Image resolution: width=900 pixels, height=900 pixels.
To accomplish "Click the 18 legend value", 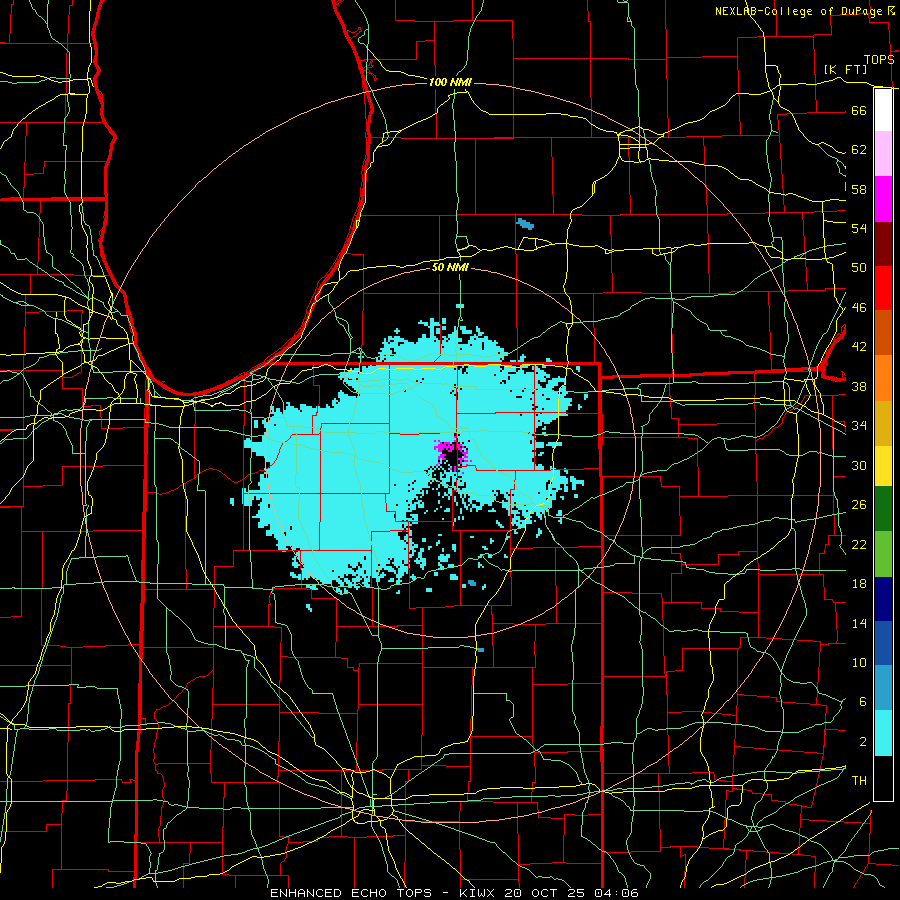I will [859, 584].
